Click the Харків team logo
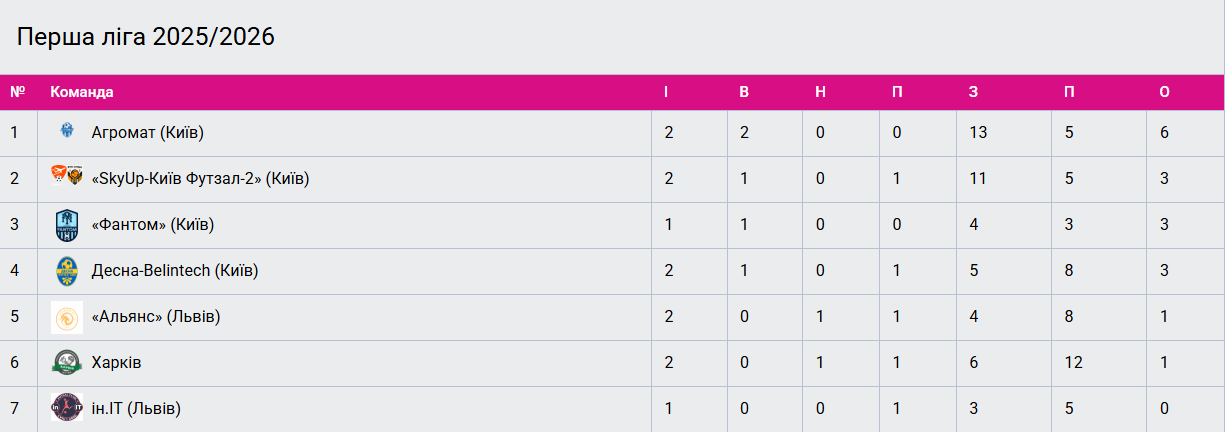Image resolution: width=1225 pixels, height=432 pixels. tap(67, 362)
